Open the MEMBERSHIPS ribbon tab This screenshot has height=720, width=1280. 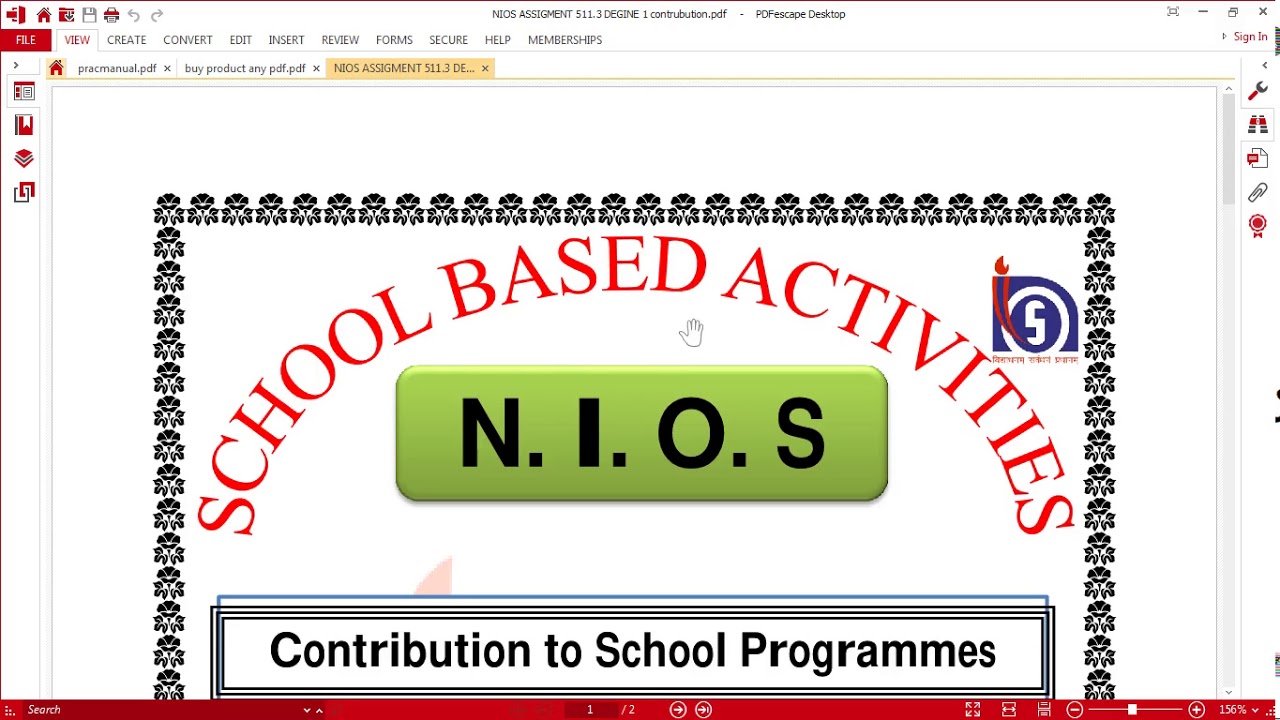[x=565, y=40]
